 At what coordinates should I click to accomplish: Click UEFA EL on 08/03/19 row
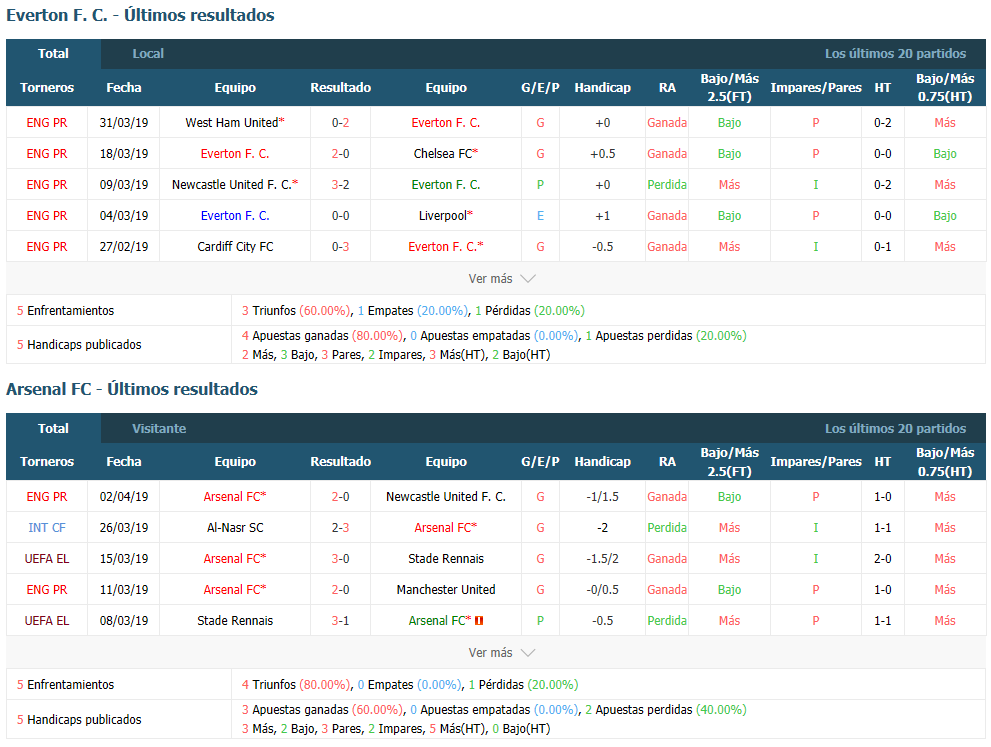[x=47, y=621]
